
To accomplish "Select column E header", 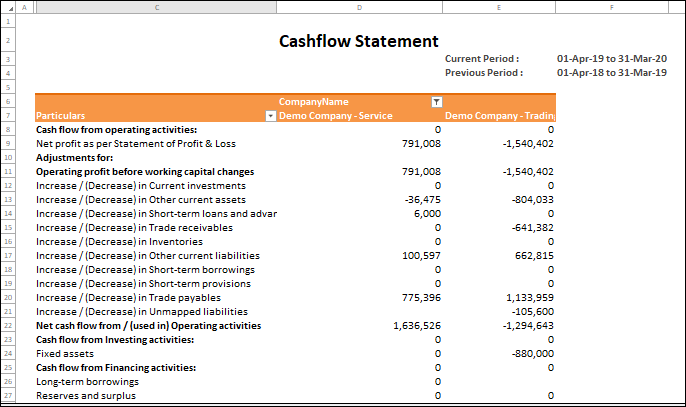I will (499, 7).
